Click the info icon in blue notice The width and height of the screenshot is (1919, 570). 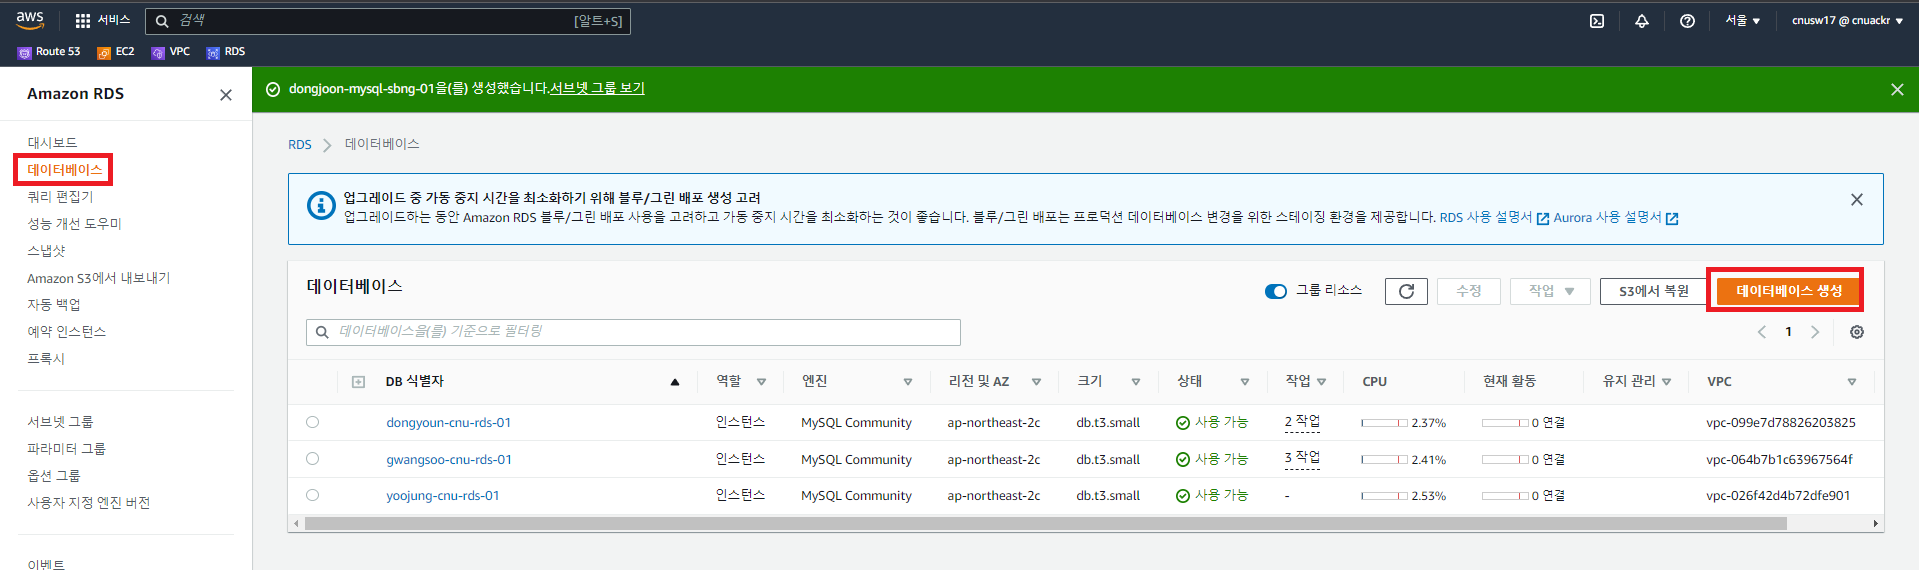(321, 206)
